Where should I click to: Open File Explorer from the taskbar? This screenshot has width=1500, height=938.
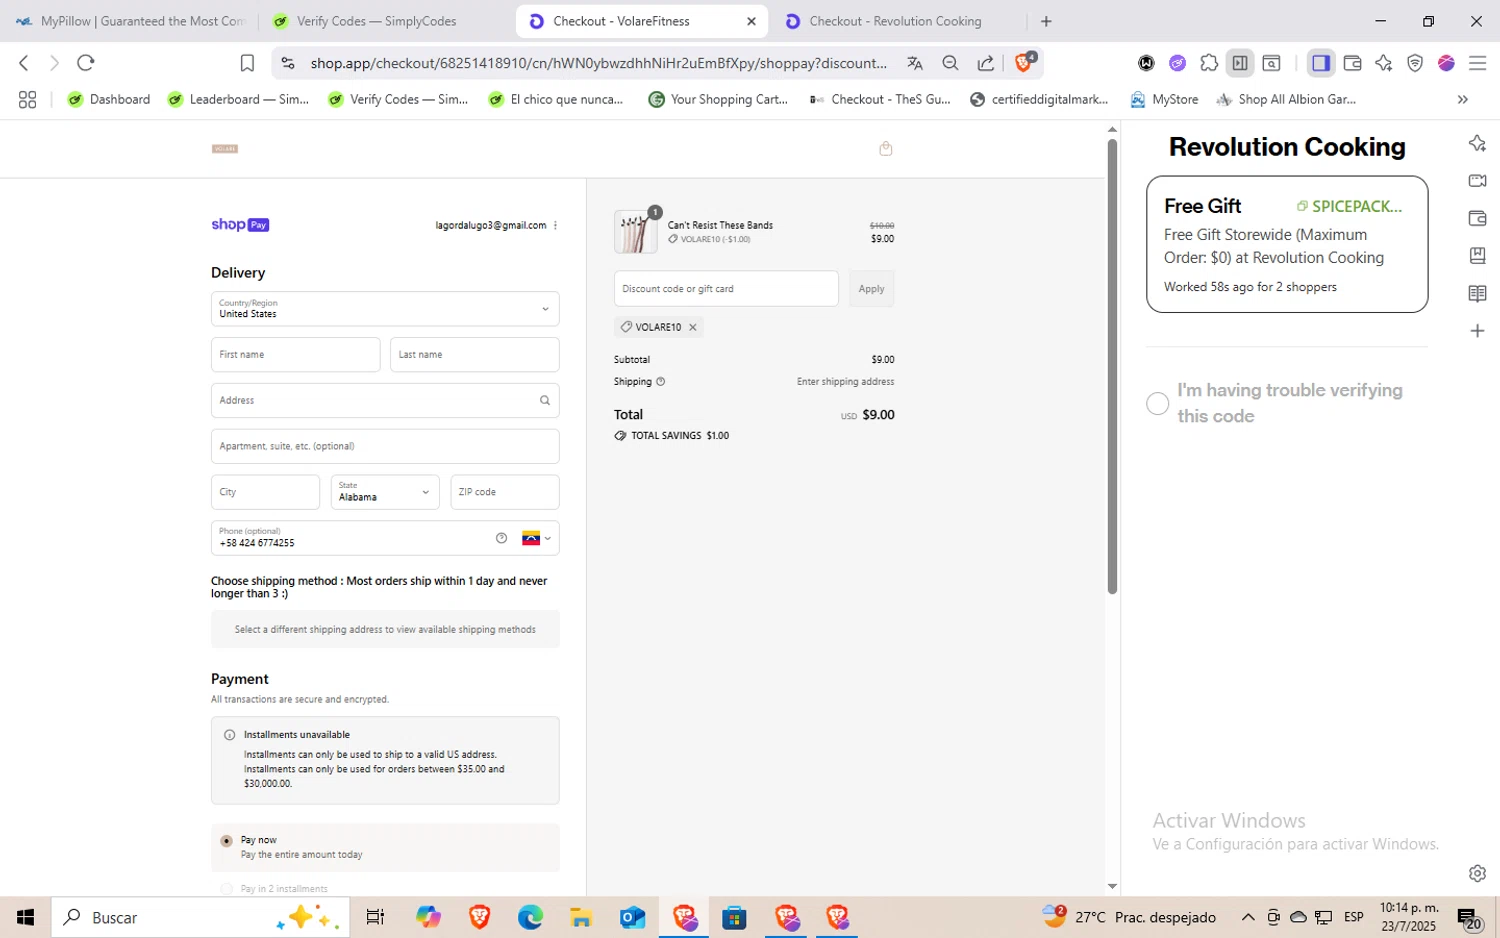pos(581,917)
